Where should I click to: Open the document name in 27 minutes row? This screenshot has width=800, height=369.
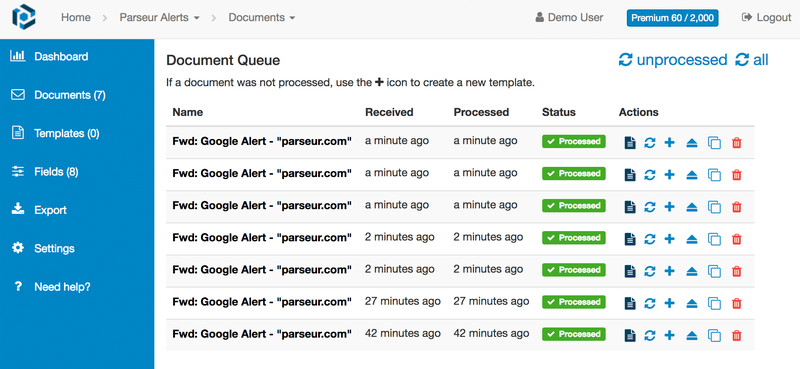pyautogui.click(x=262, y=302)
